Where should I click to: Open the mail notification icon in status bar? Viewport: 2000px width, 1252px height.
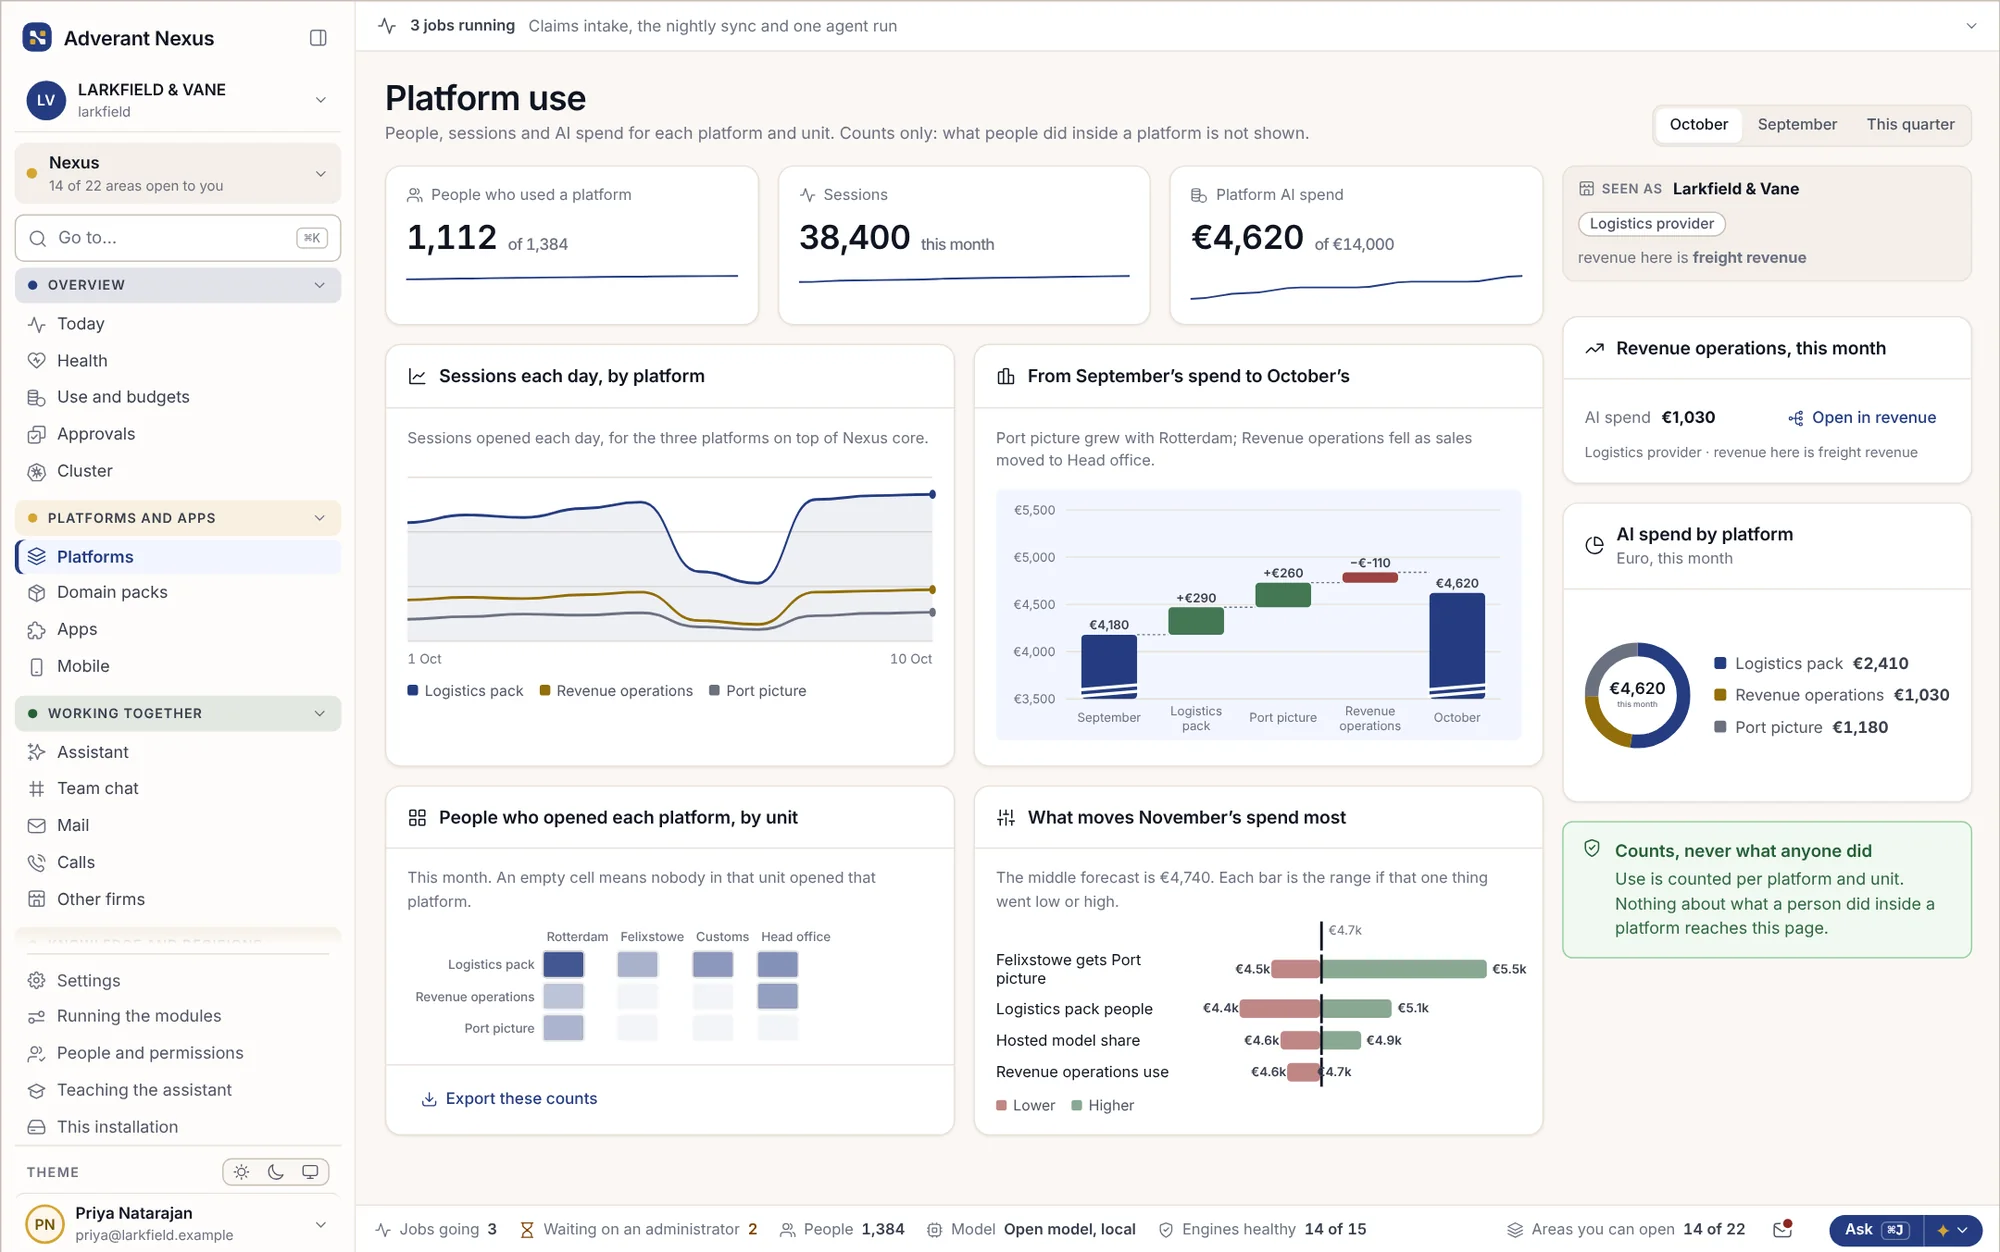coord(1783,1229)
